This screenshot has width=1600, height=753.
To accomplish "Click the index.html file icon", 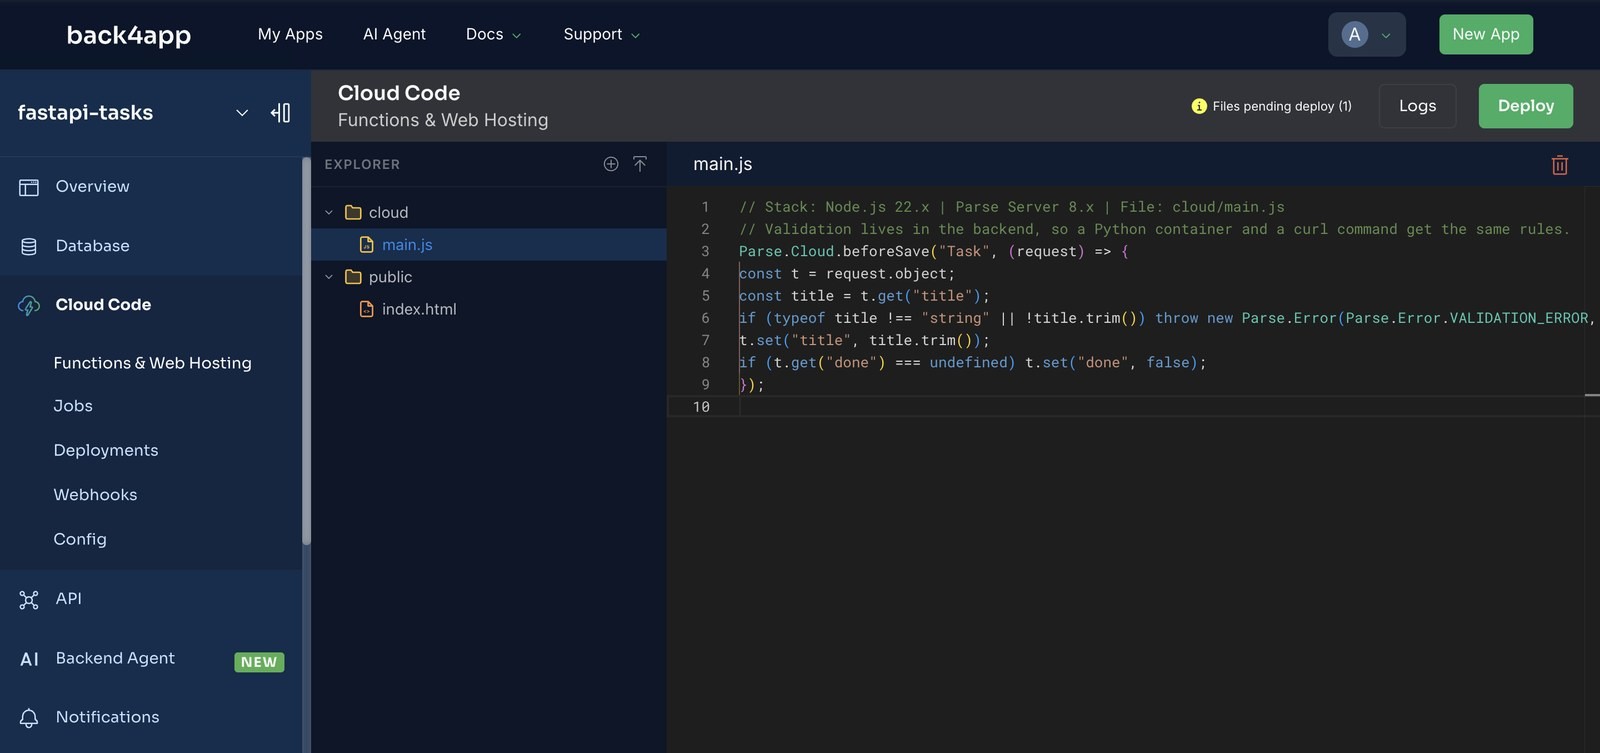I will coord(367,309).
